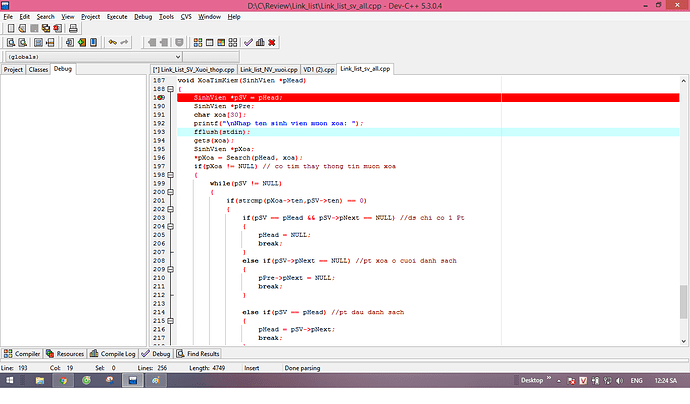
Task: Click the Compile grid icon in toolbar
Action: (x=198, y=42)
